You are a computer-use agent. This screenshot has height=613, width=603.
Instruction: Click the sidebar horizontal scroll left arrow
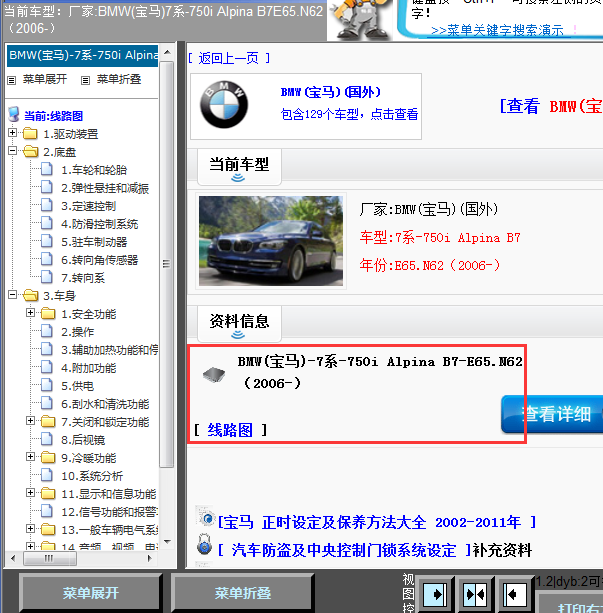[x=13, y=558]
